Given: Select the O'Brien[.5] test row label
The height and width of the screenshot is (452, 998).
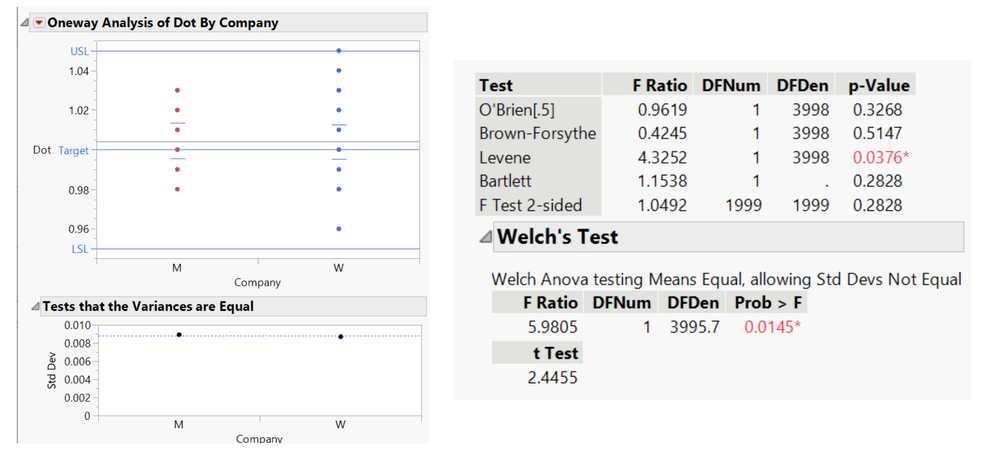Looking at the screenshot, I should (x=517, y=109).
